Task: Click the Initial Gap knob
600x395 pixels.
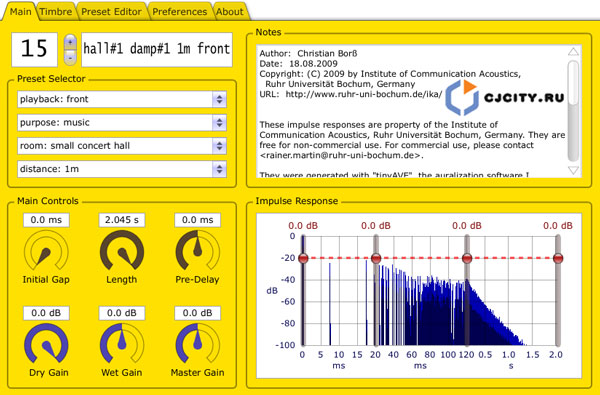Action: 46,251
